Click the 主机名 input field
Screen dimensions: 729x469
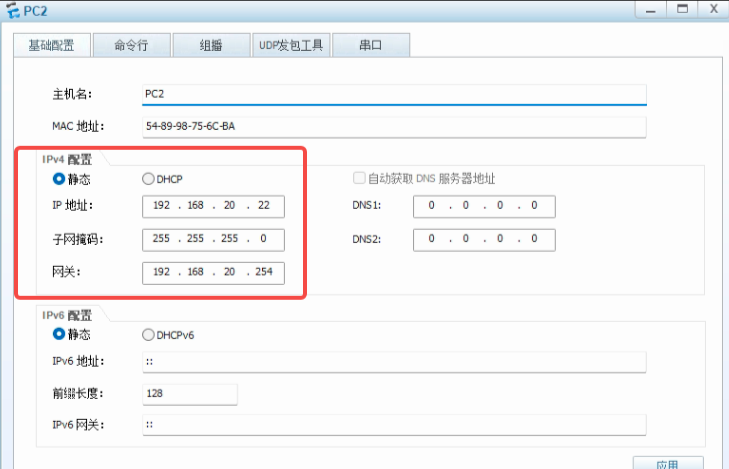click(x=394, y=94)
